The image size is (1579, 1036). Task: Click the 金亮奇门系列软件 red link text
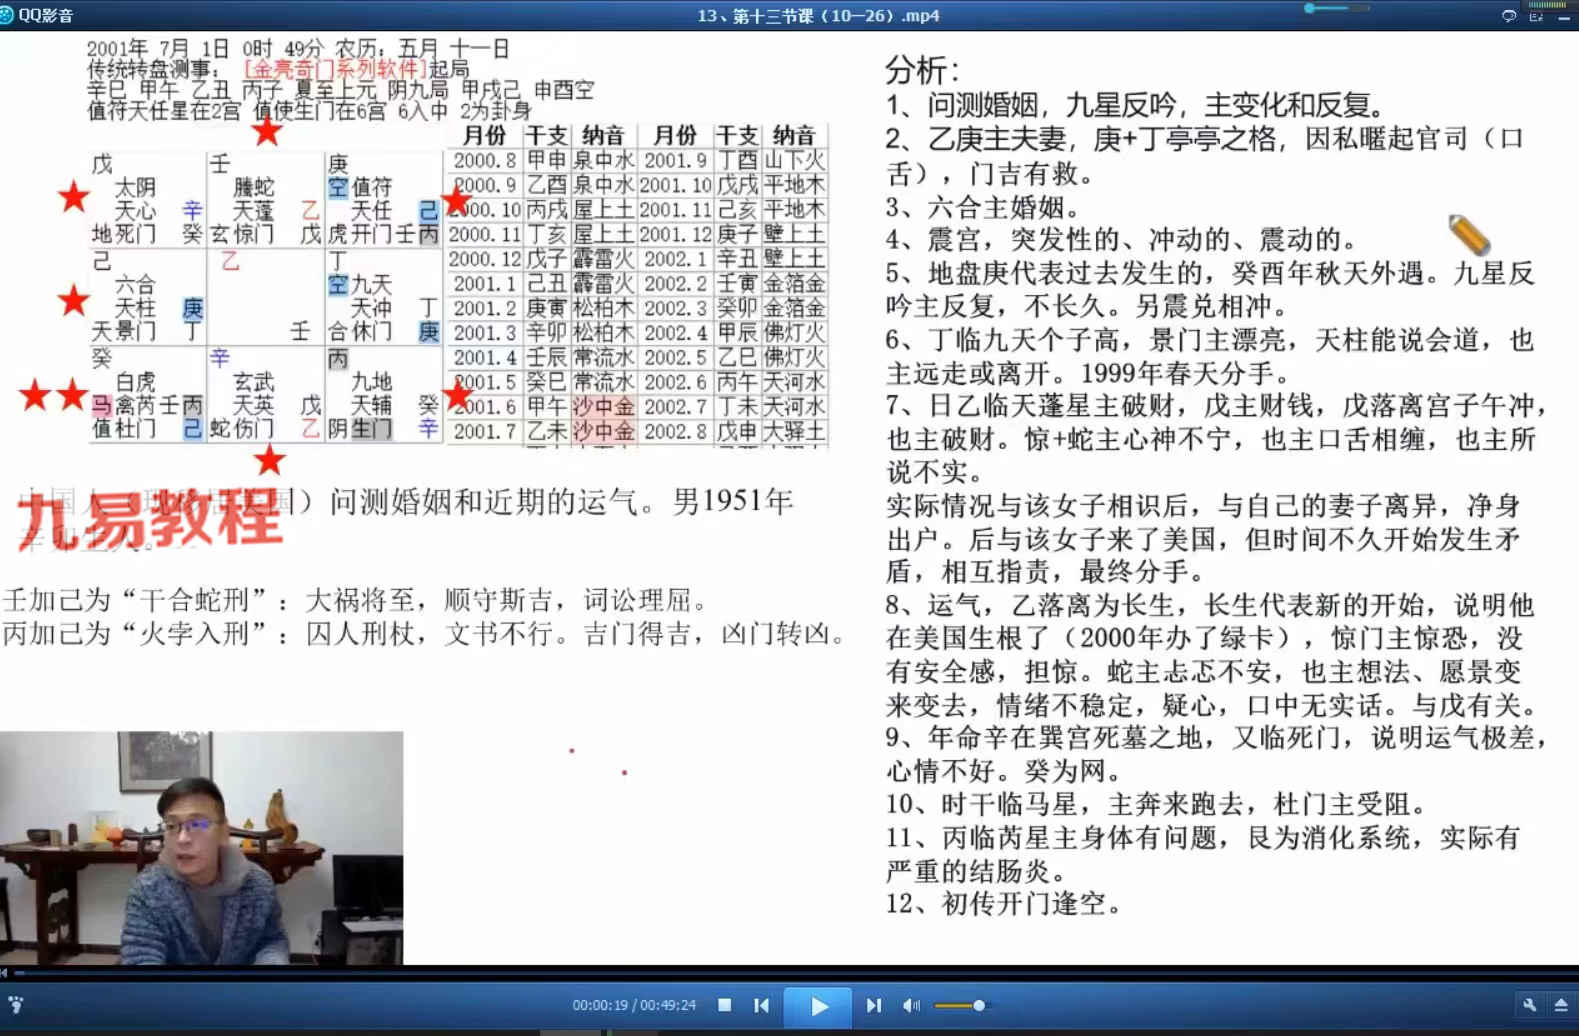[x=335, y=69]
